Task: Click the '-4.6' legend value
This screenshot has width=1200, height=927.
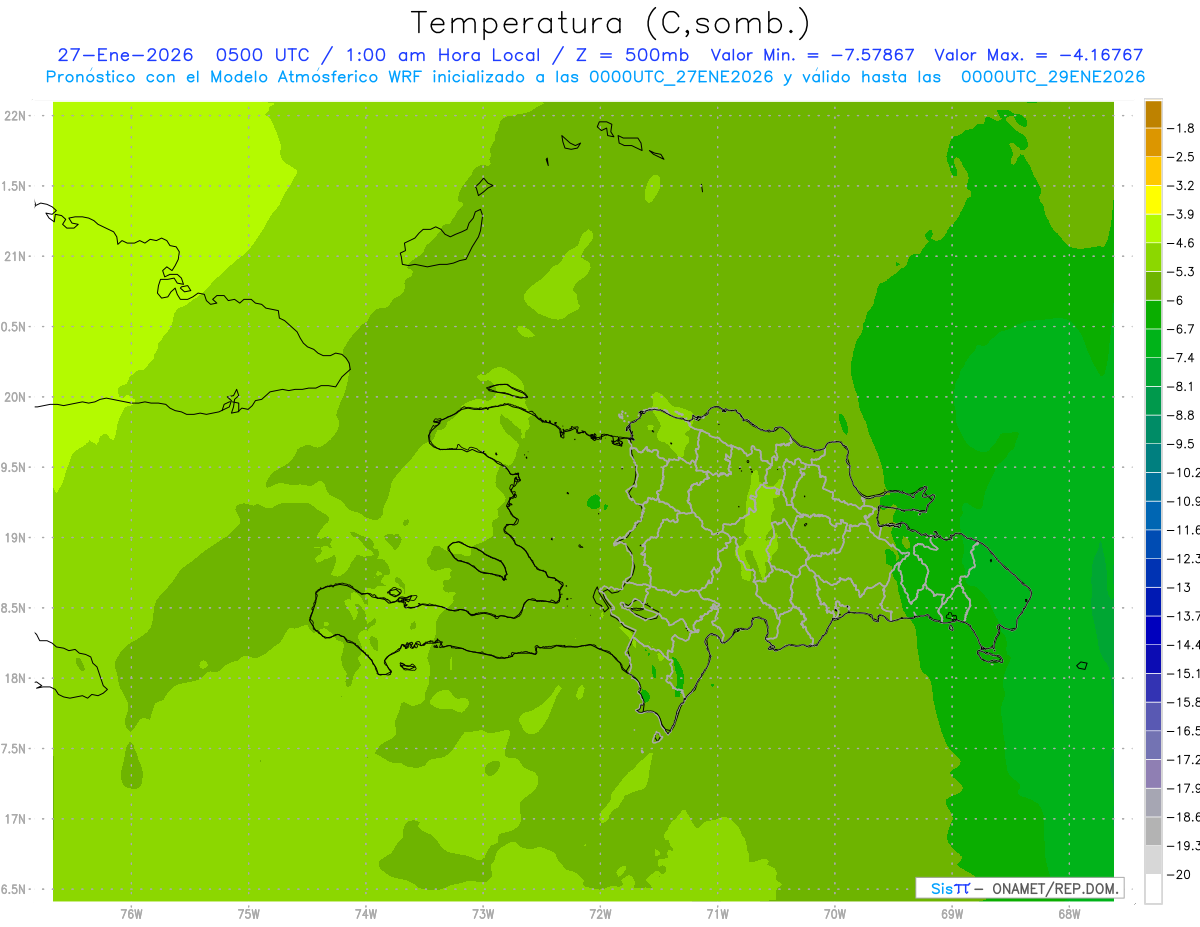Action: [1180, 243]
